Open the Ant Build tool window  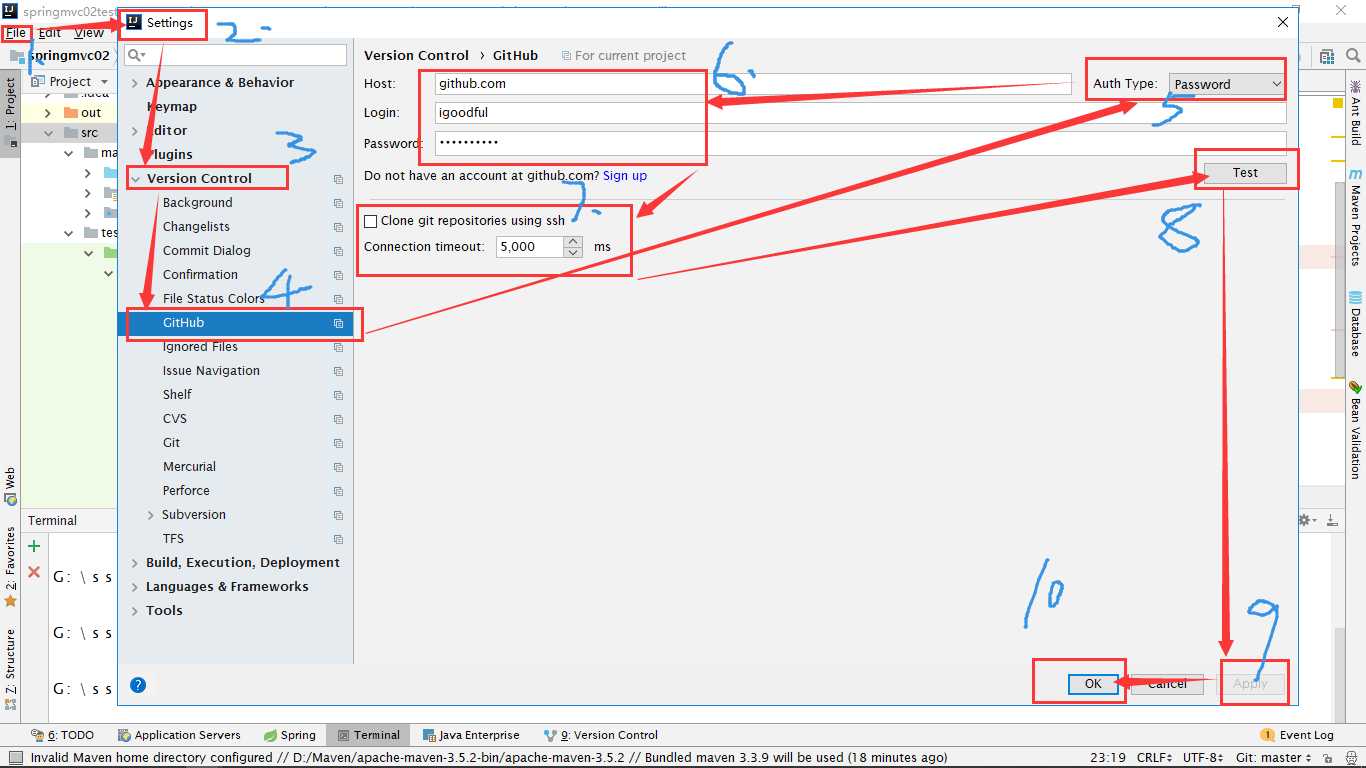click(1355, 112)
